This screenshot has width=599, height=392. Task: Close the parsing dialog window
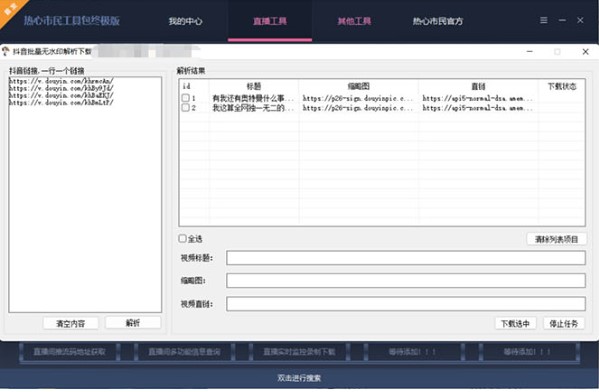pyautogui.click(x=585, y=52)
